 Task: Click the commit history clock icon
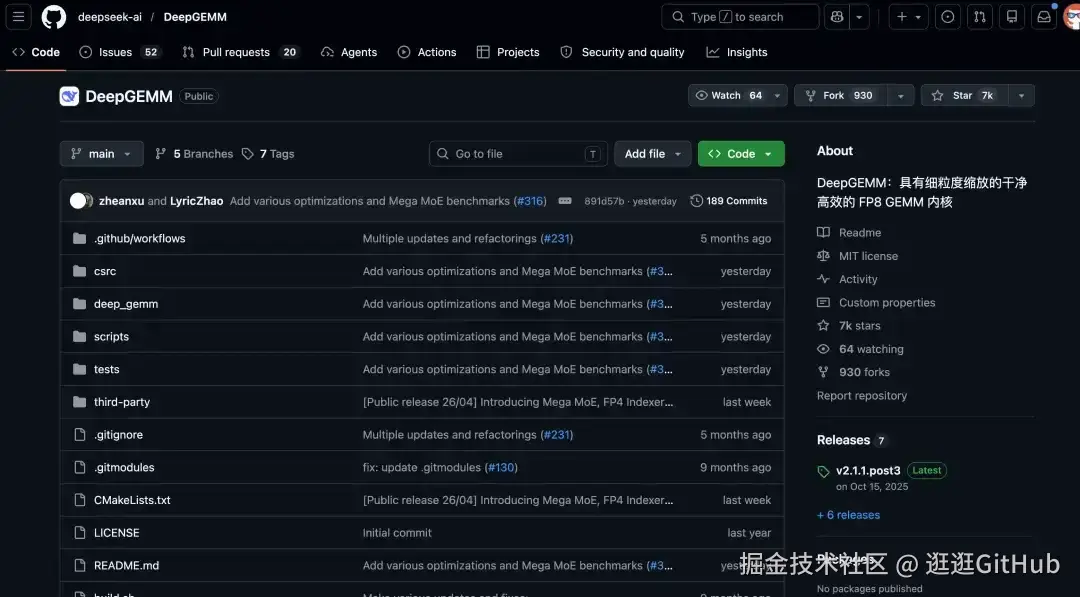point(696,200)
